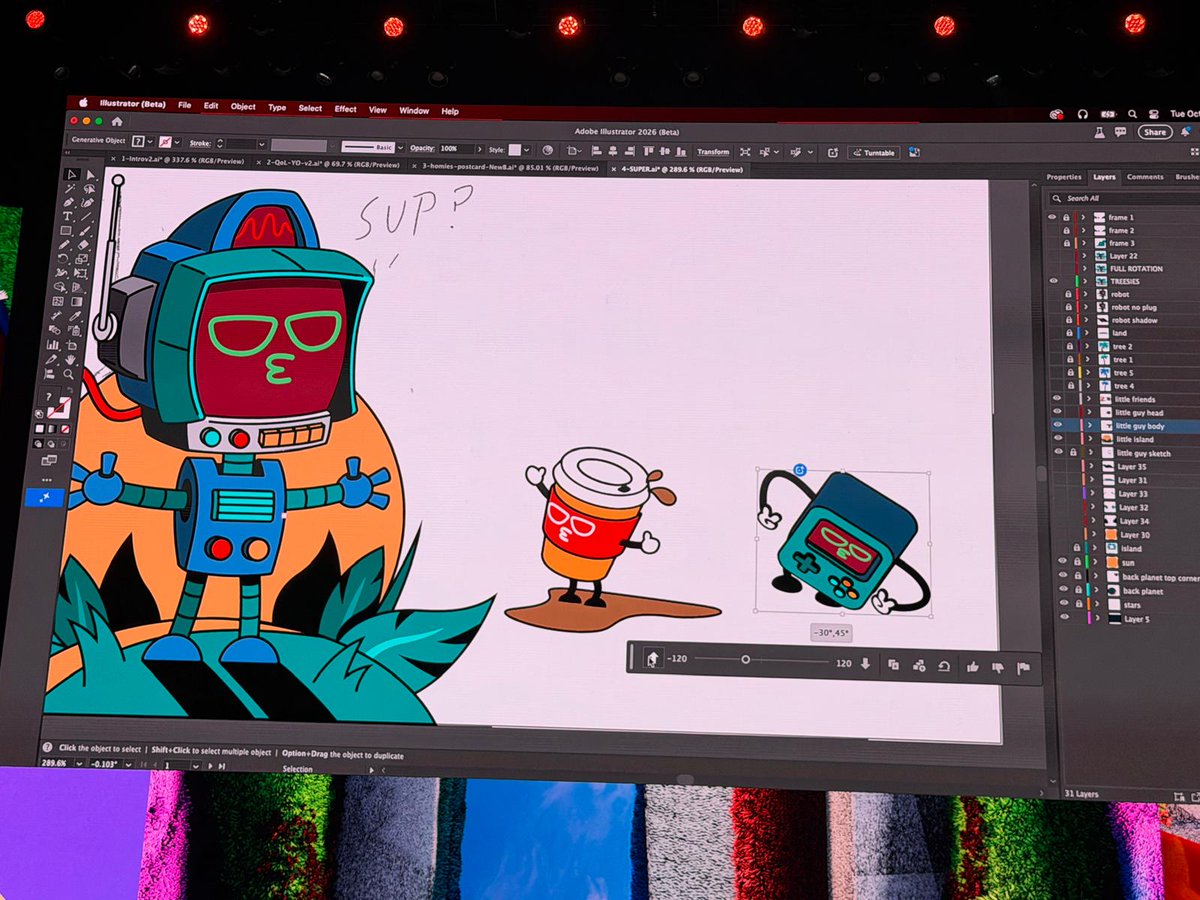
Task: Click the generative badge on selected object
Action: (799, 469)
